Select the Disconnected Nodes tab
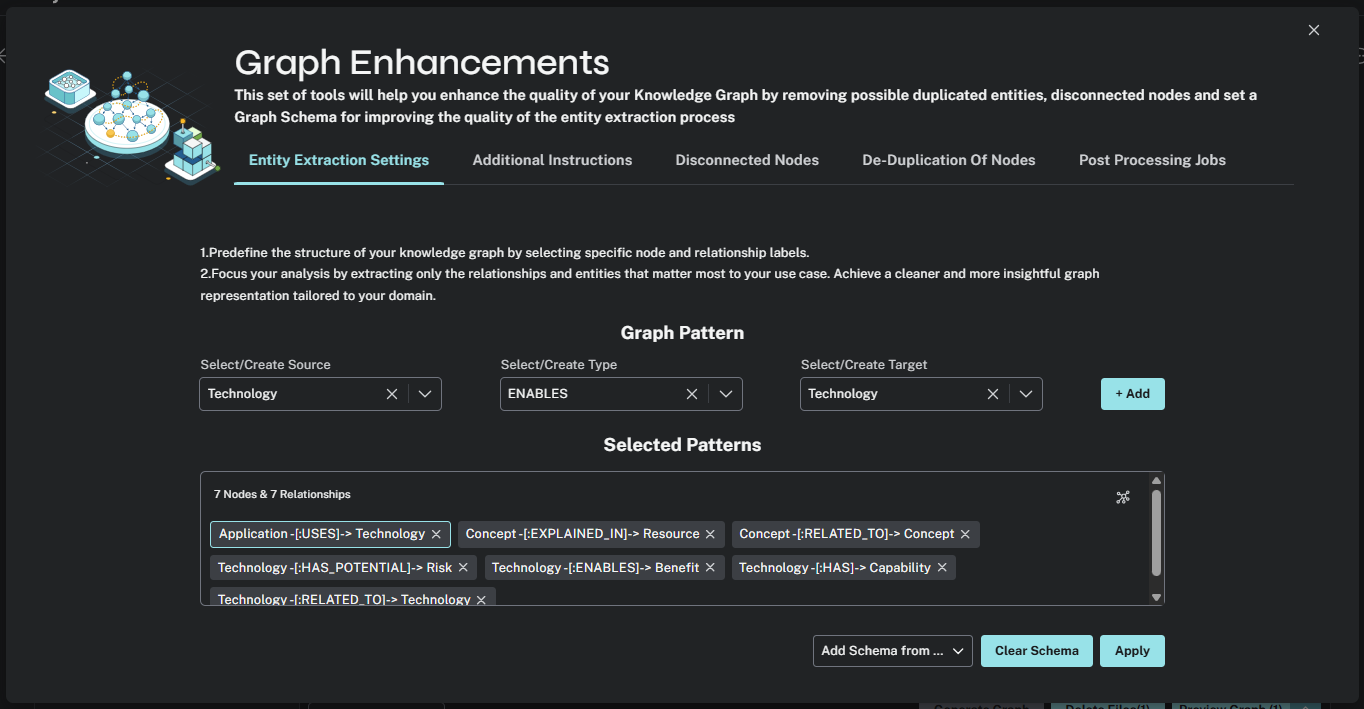 pos(746,159)
